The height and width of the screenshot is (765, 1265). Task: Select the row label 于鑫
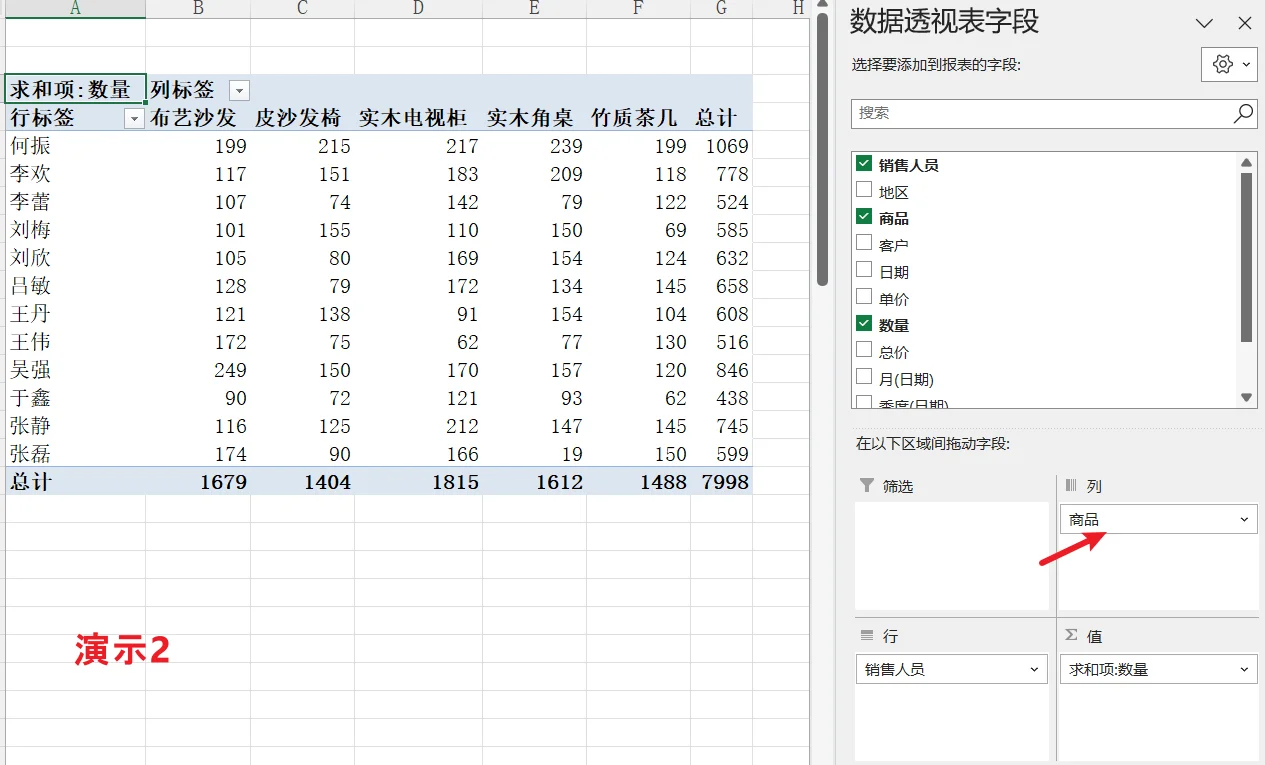coord(75,398)
